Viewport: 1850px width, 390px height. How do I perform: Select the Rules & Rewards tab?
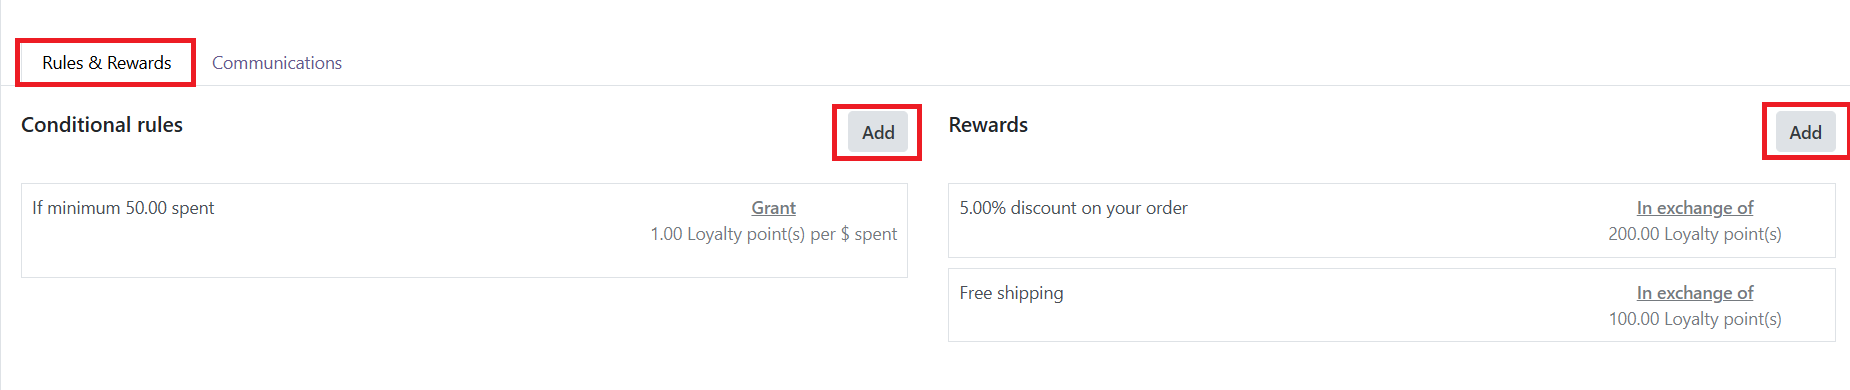pos(106,63)
